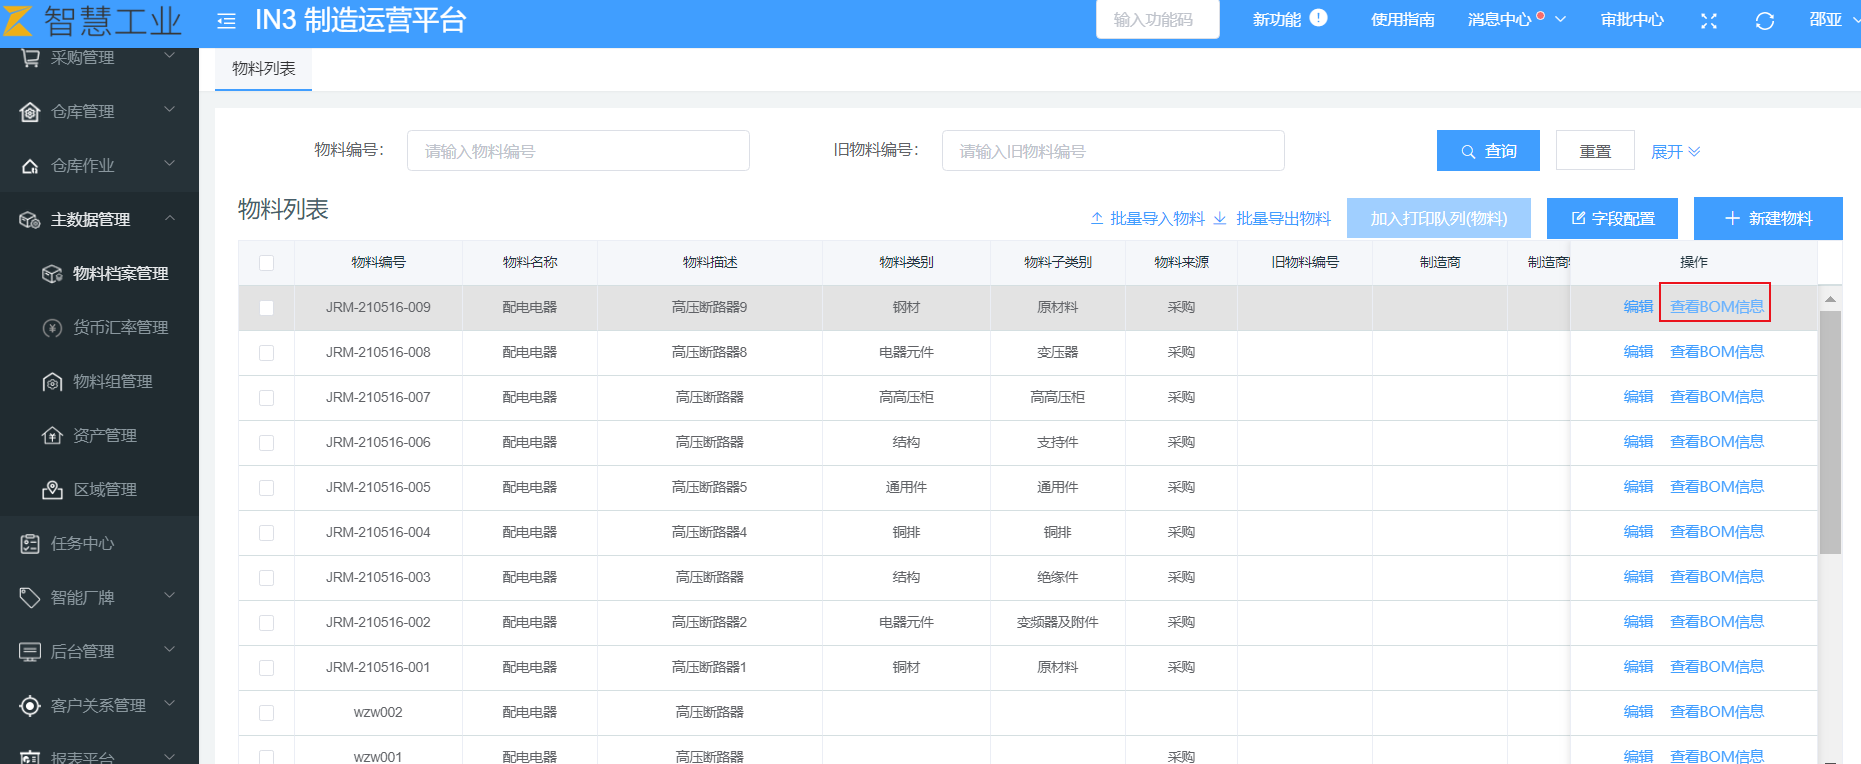Viewport: 1861px width, 764px height.
Task: Expand the 展开 filter options
Action: point(1675,152)
